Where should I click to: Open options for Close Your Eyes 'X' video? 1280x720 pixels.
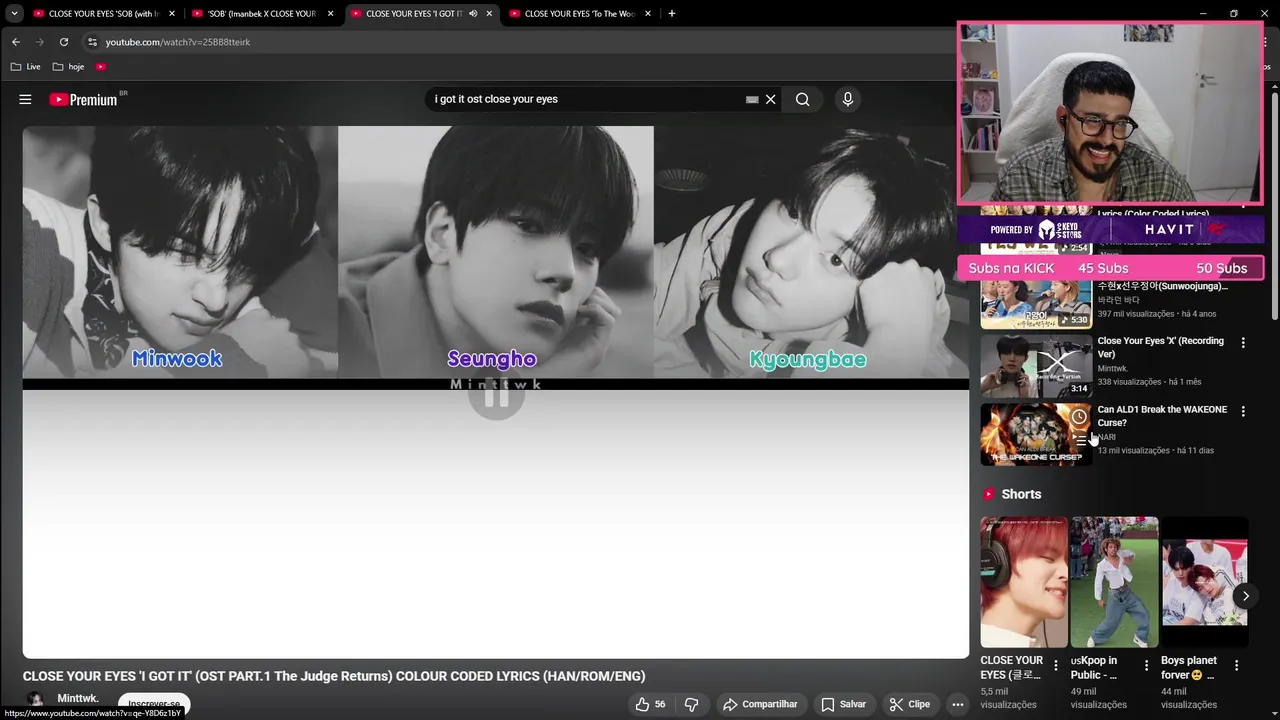coord(1243,342)
